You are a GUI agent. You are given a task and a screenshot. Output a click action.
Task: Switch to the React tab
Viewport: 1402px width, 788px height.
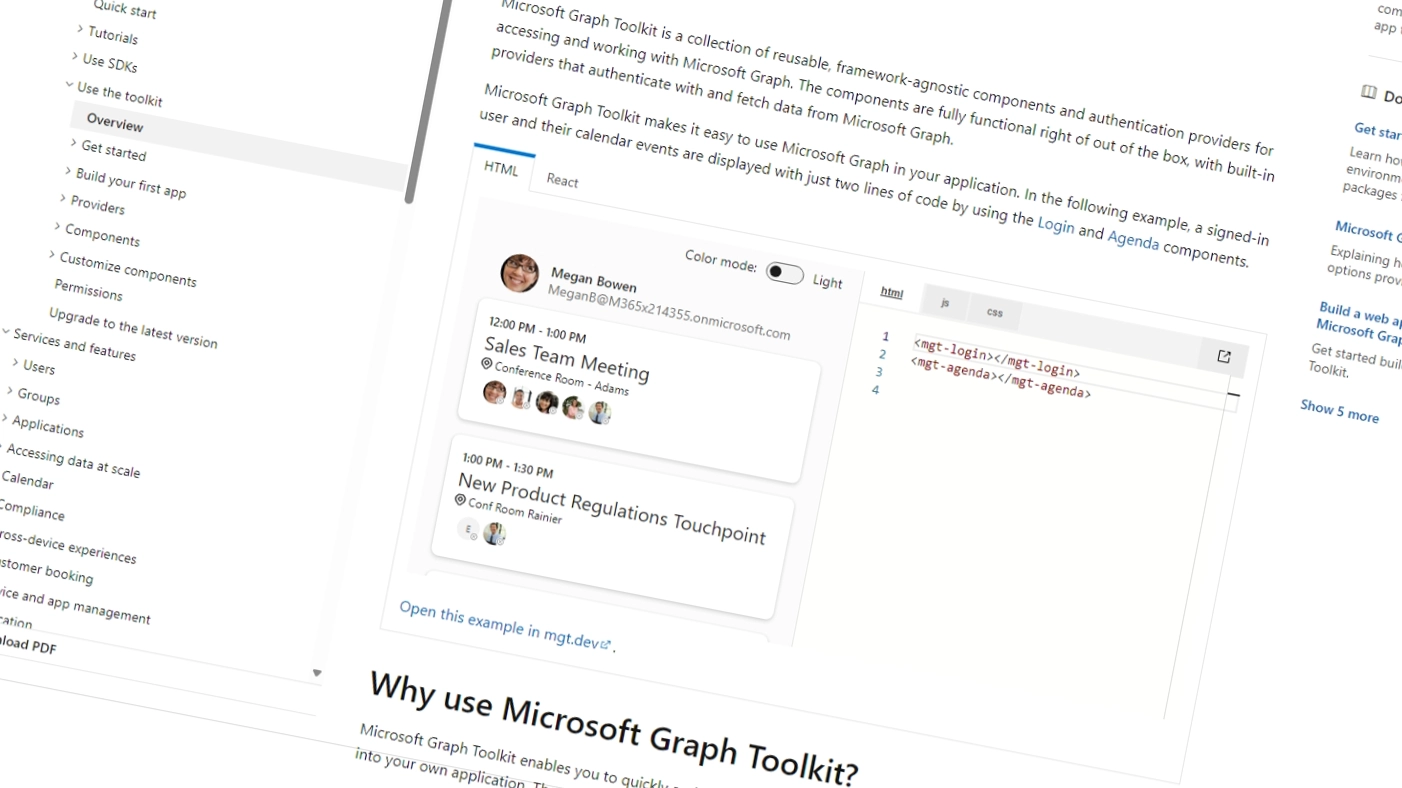pyautogui.click(x=562, y=181)
